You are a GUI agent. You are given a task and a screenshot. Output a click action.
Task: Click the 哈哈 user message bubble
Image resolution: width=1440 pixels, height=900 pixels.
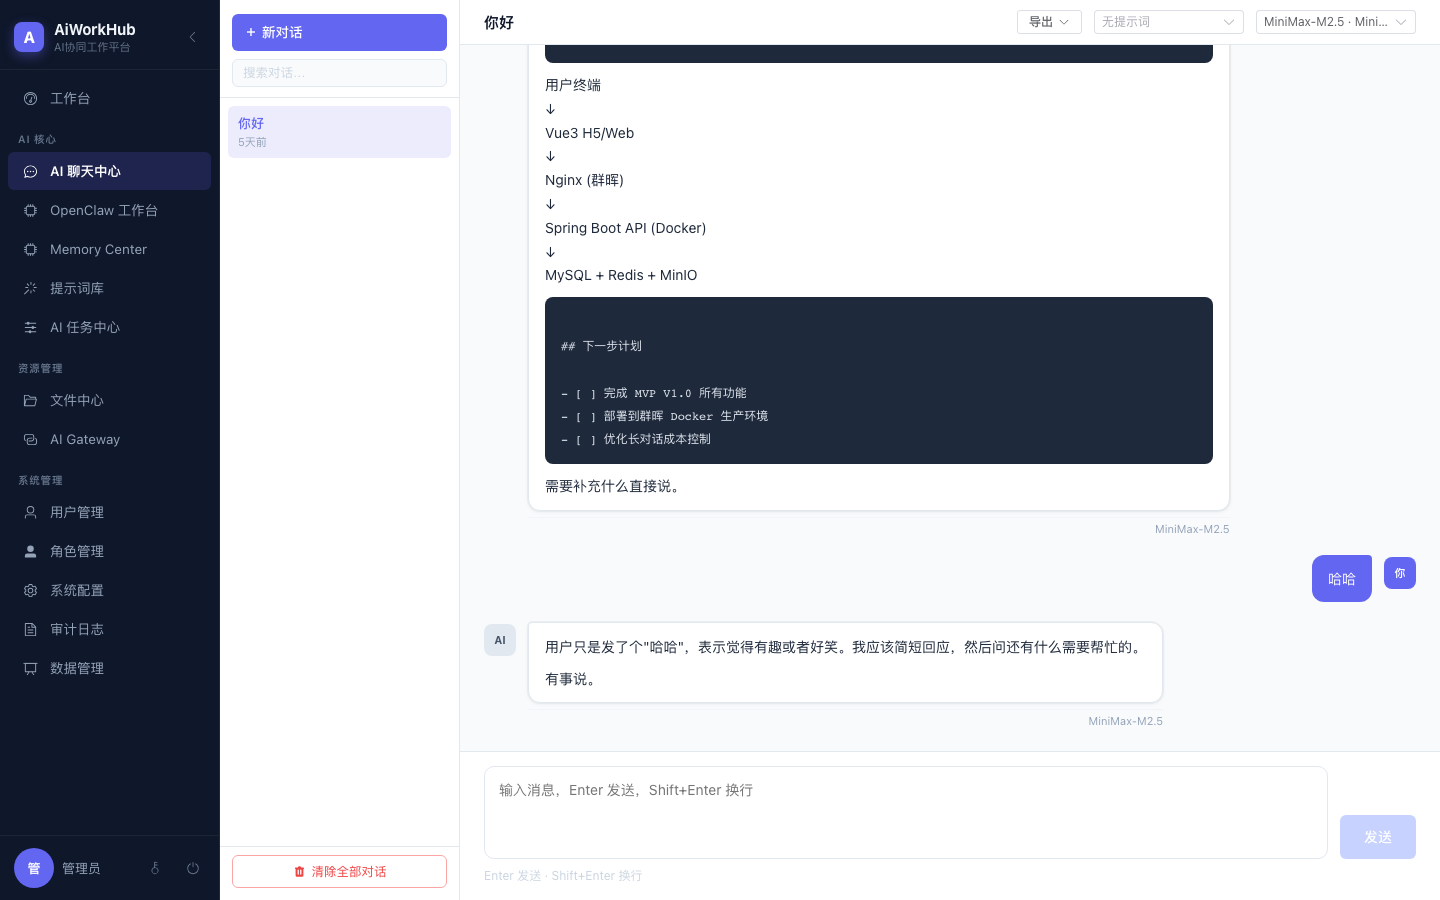pyautogui.click(x=1342, y=579)
